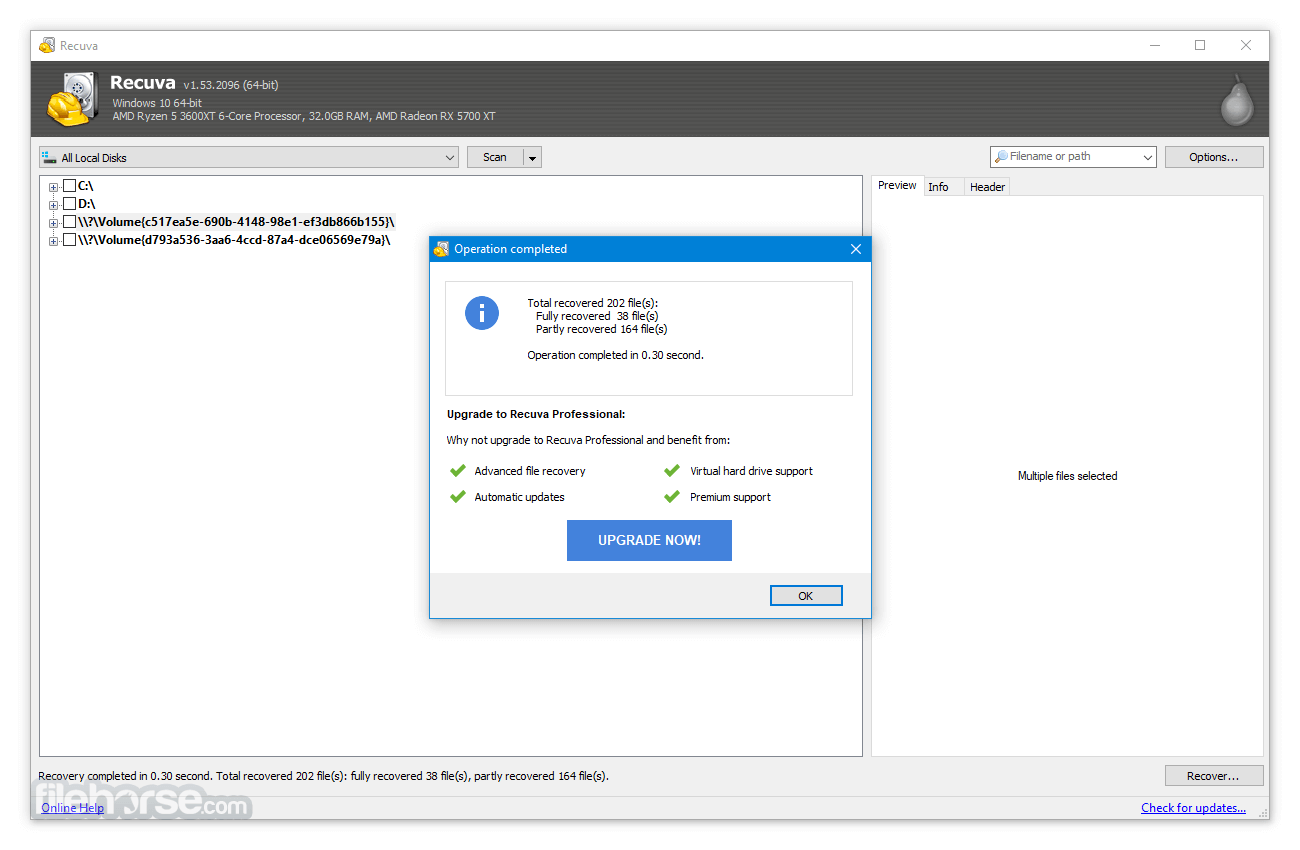Click the green check next to Advanced file recovery
The height and width of the screenshot is (850, 1300).
click(x=458, y=471)
